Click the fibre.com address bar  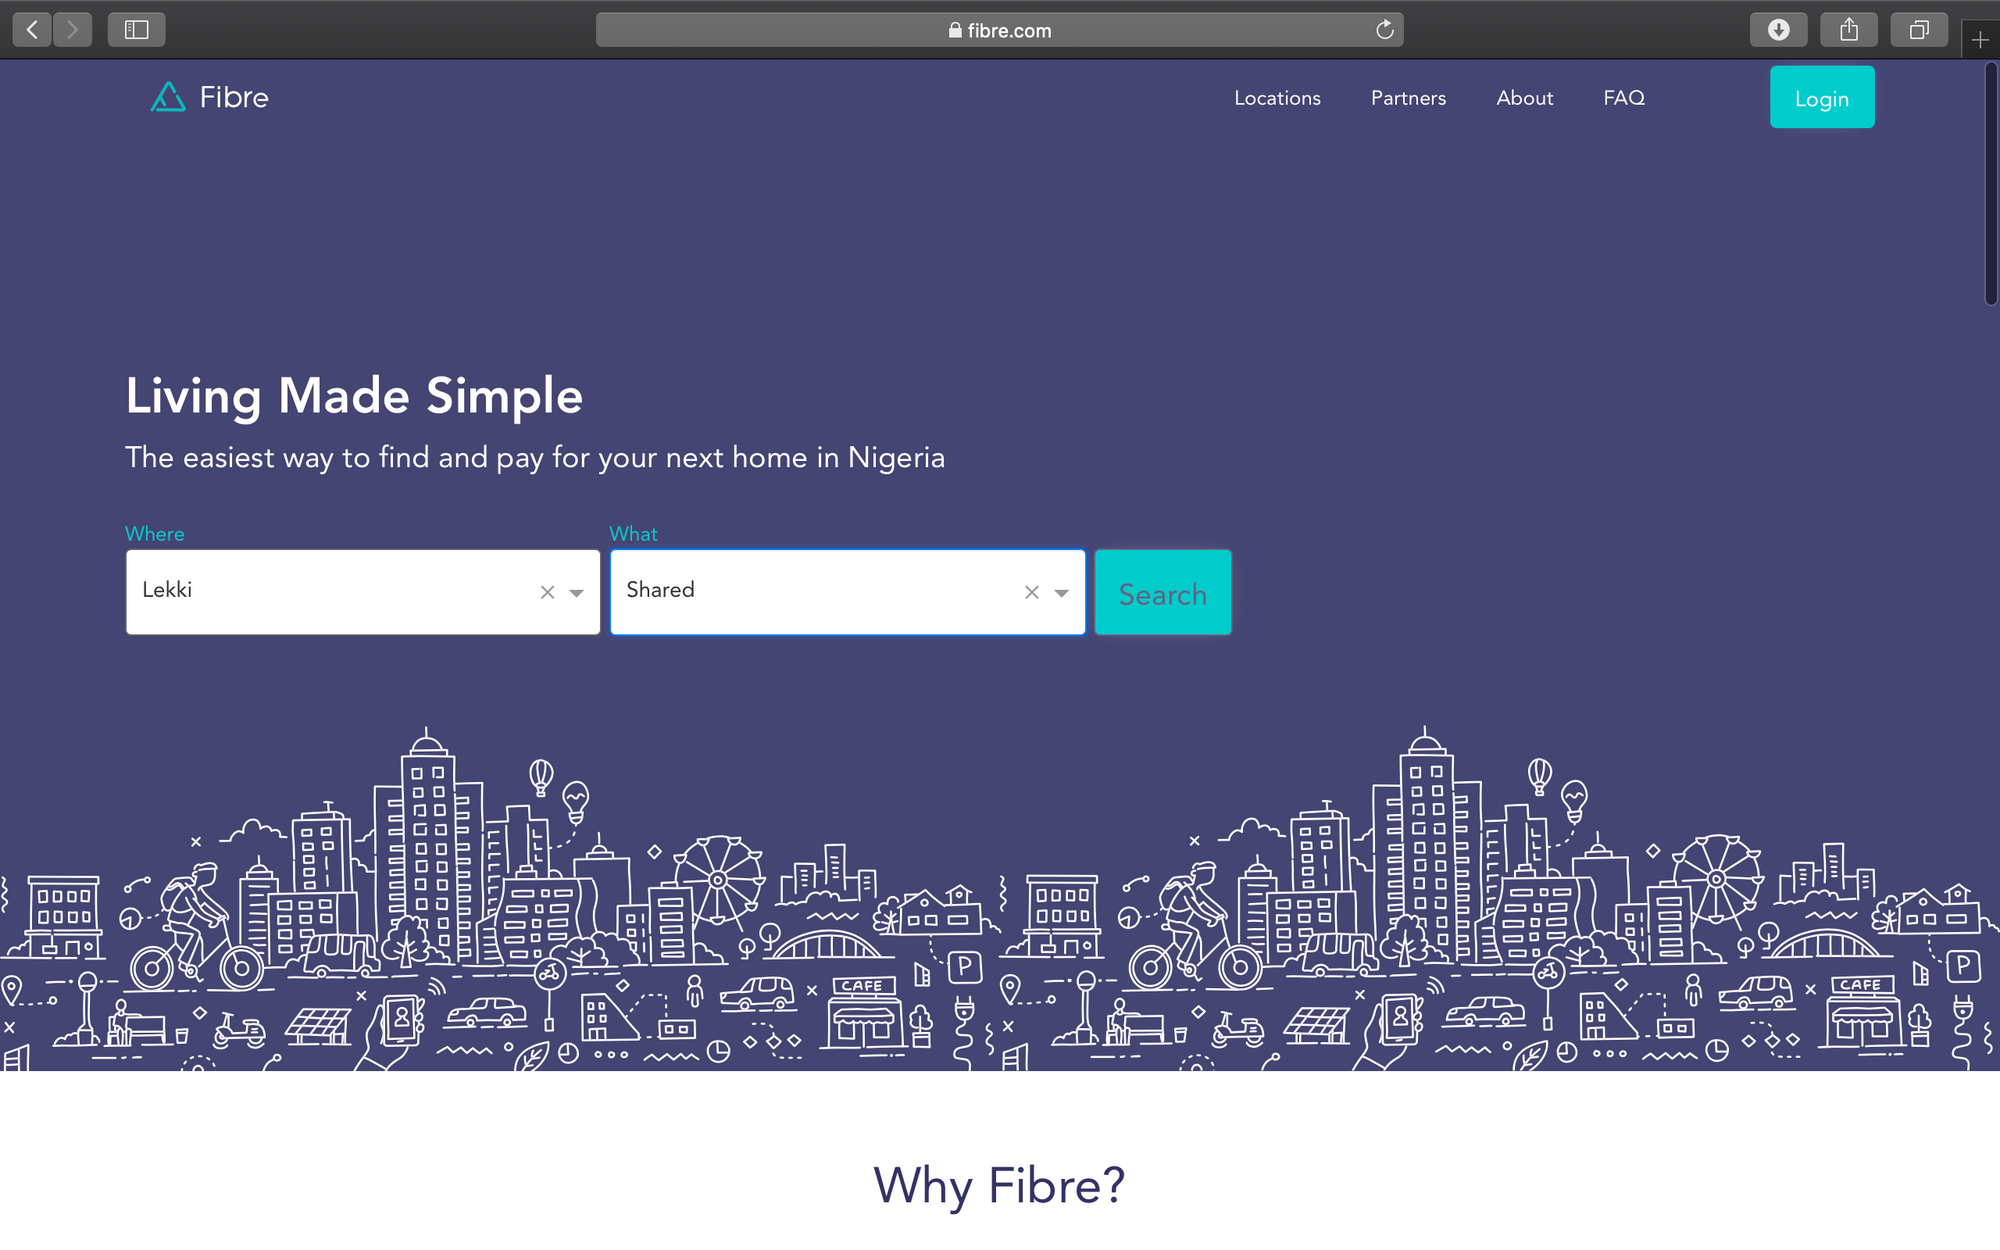pyautogui.click(x=1000, y=30)
